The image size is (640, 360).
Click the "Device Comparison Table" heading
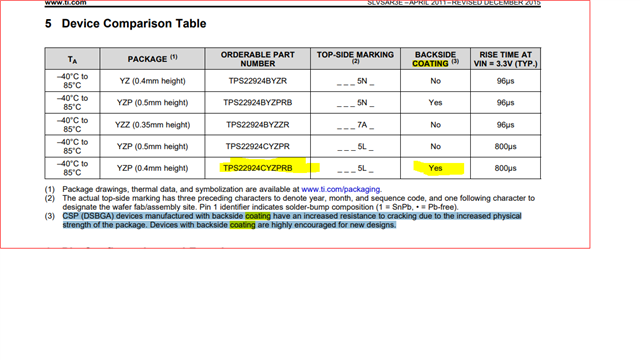click(134, 24)
